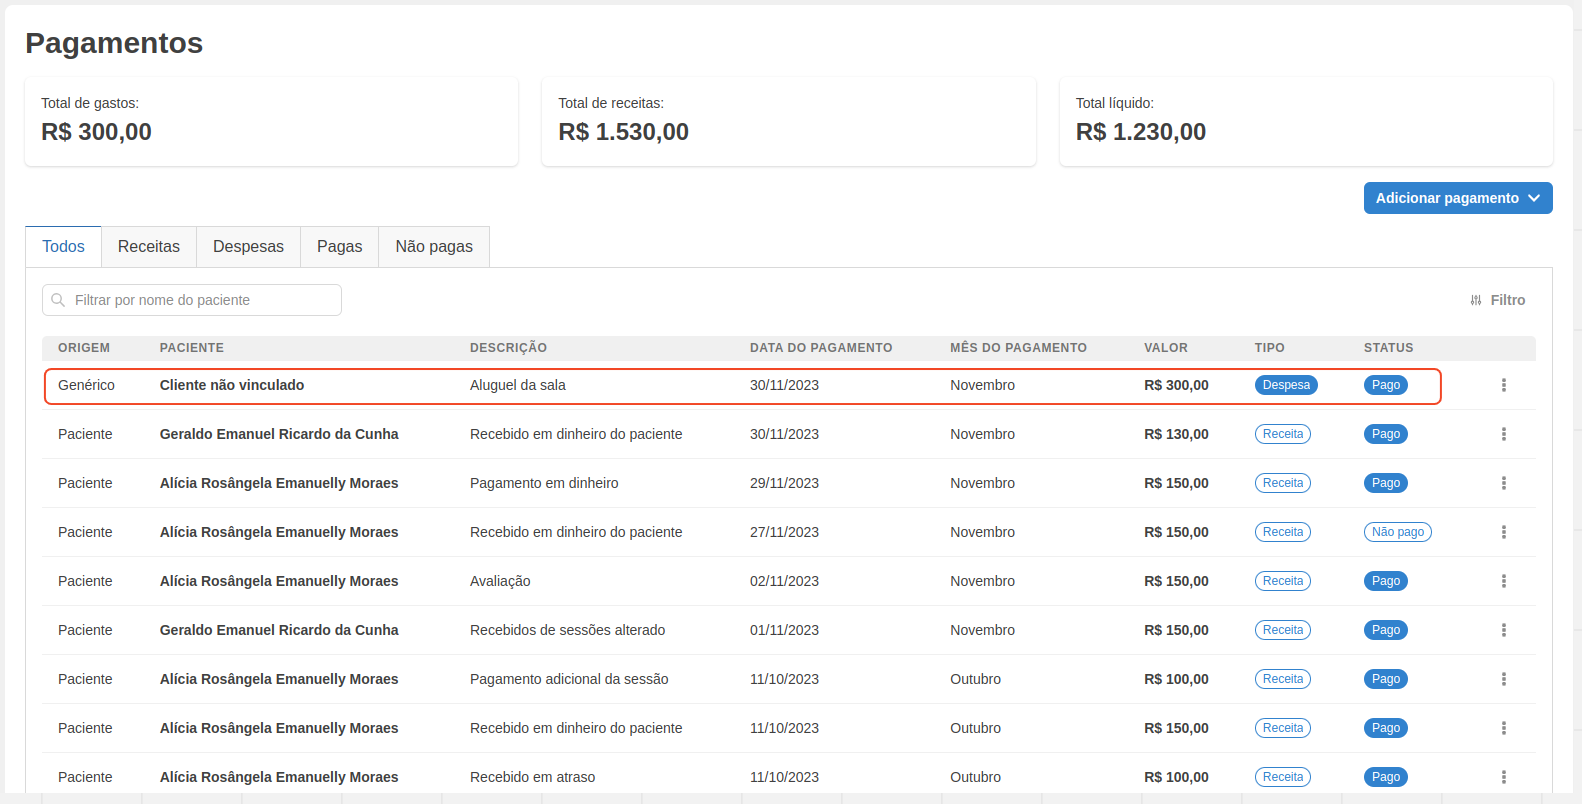Image resolution: width=1582 pixels, height=804 pixels.
Task: Click the date 27/11/2023
Action: tap(784, 532)
